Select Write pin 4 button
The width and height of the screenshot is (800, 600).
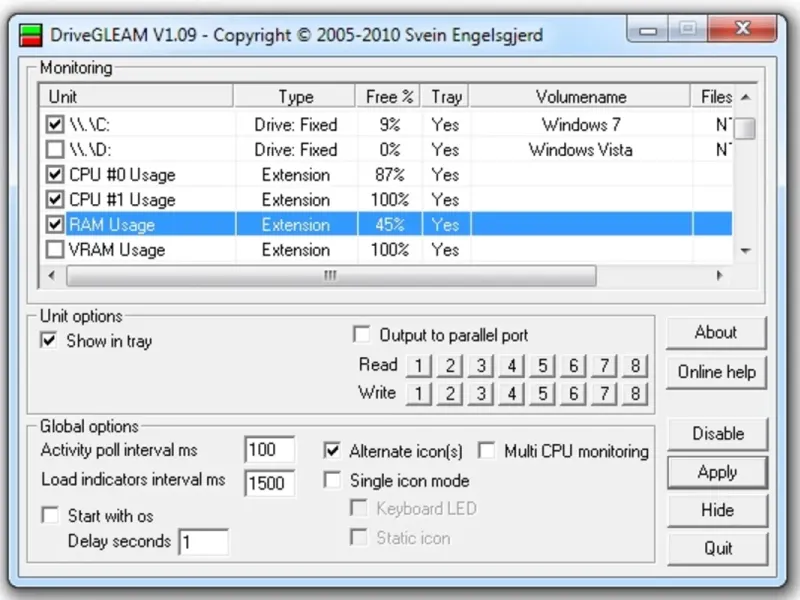pyautogui.click(x=511, y=393)
